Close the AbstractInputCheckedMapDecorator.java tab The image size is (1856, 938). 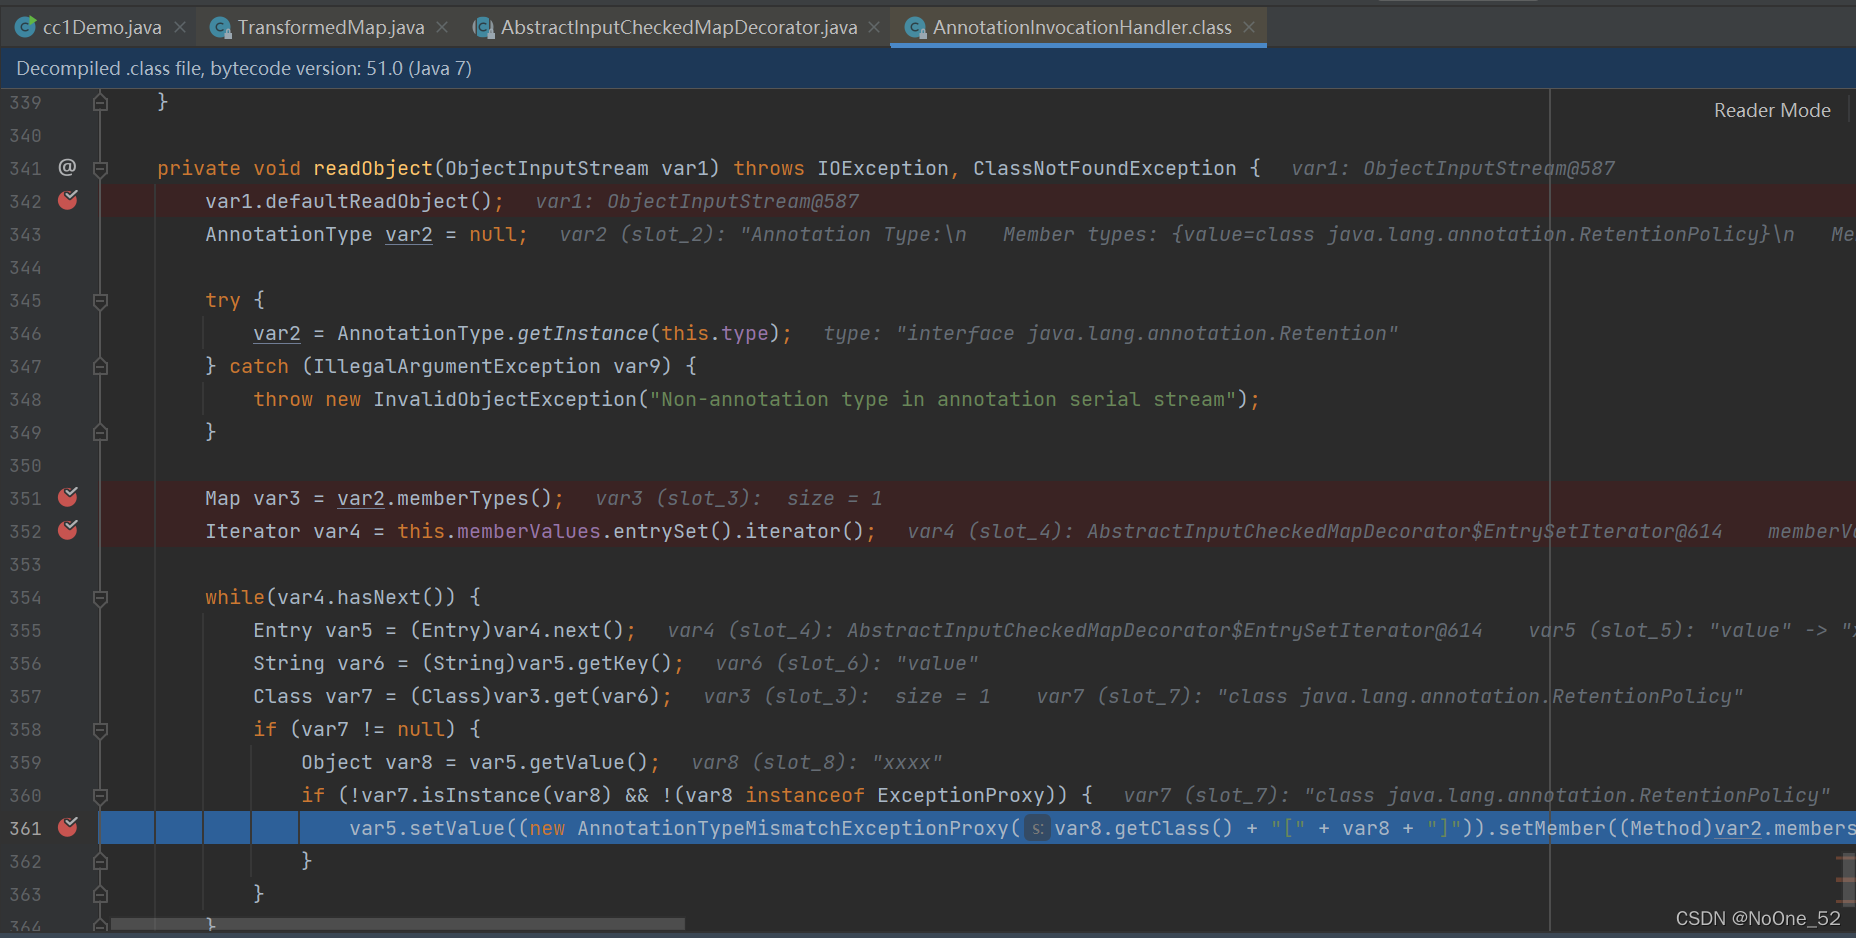coord(874,27)
